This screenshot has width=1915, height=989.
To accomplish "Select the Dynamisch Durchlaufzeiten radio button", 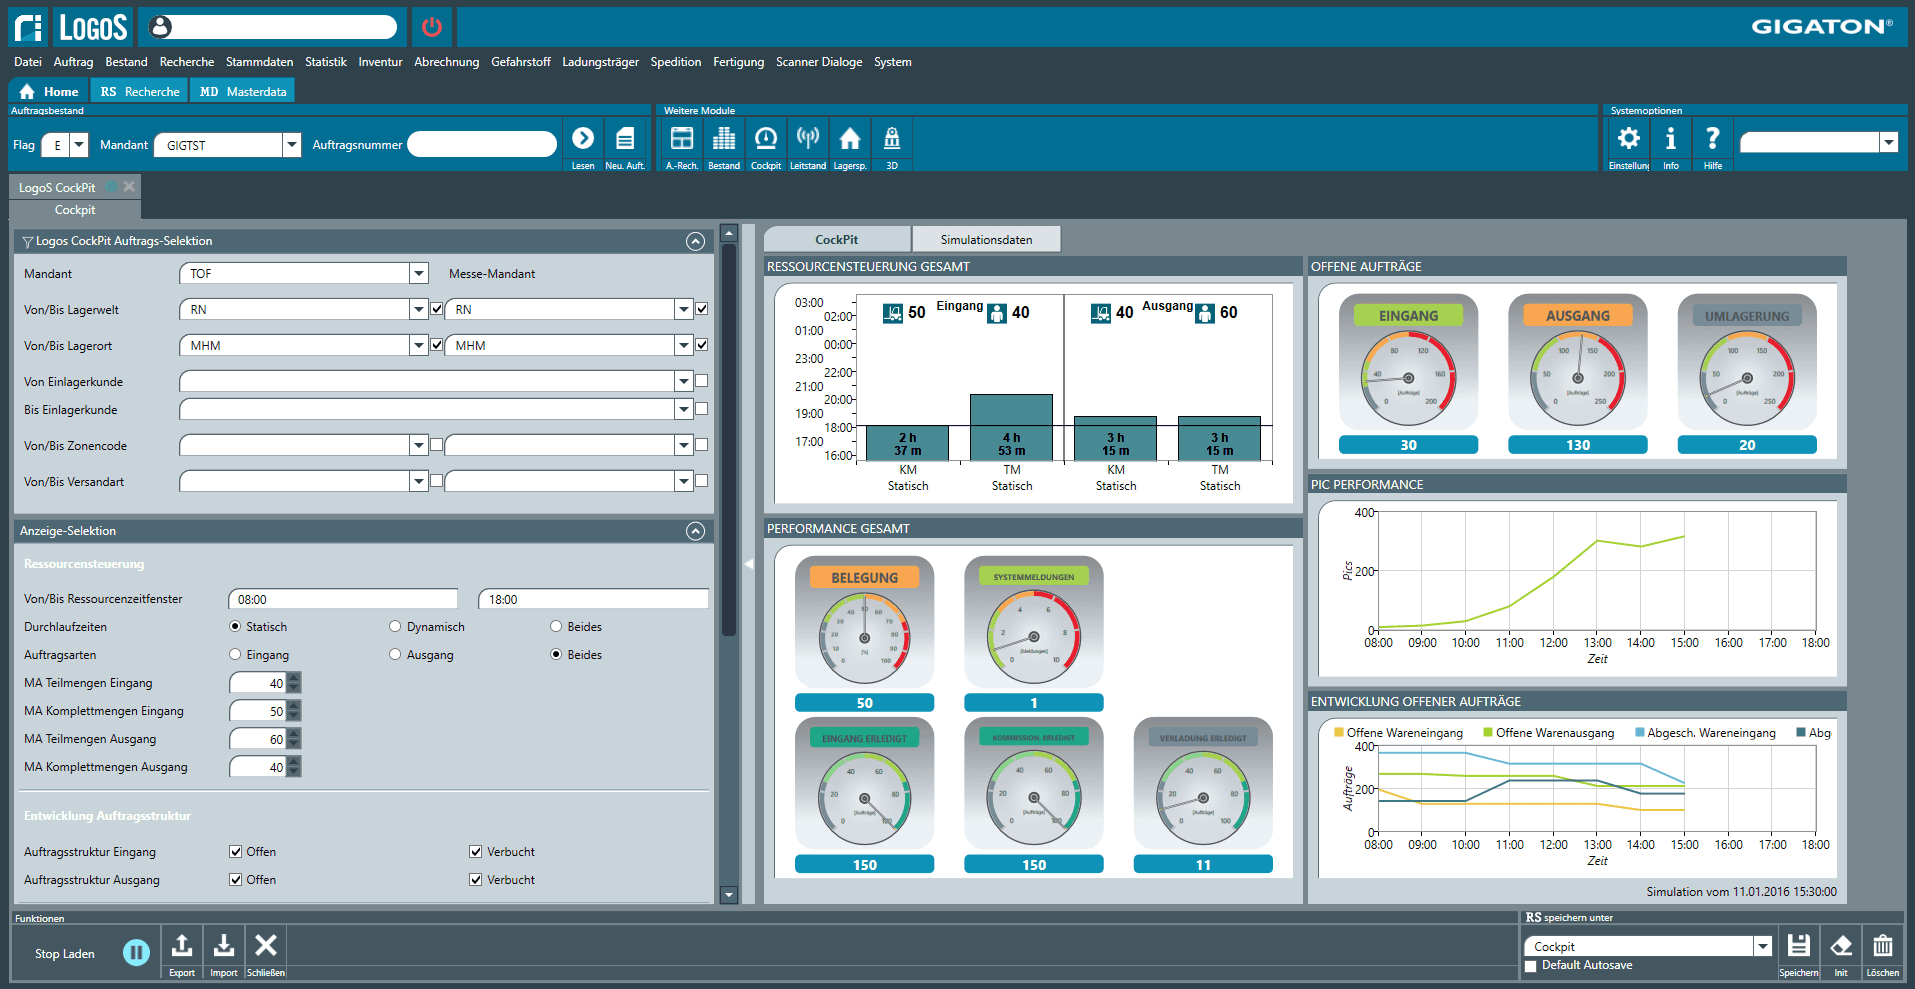I will (x=395, y=627).
